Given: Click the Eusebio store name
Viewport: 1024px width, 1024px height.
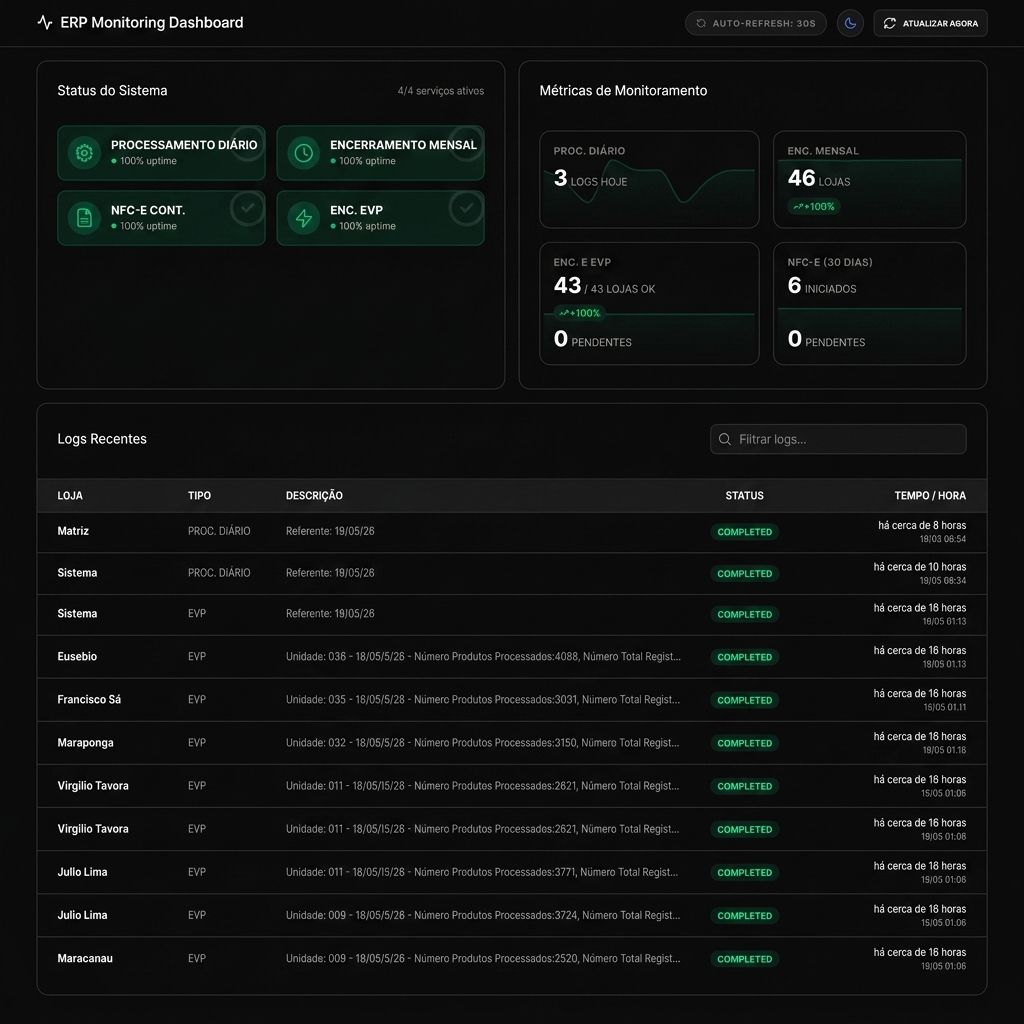Looking at the screenshot, I should [x=77, y=656].
